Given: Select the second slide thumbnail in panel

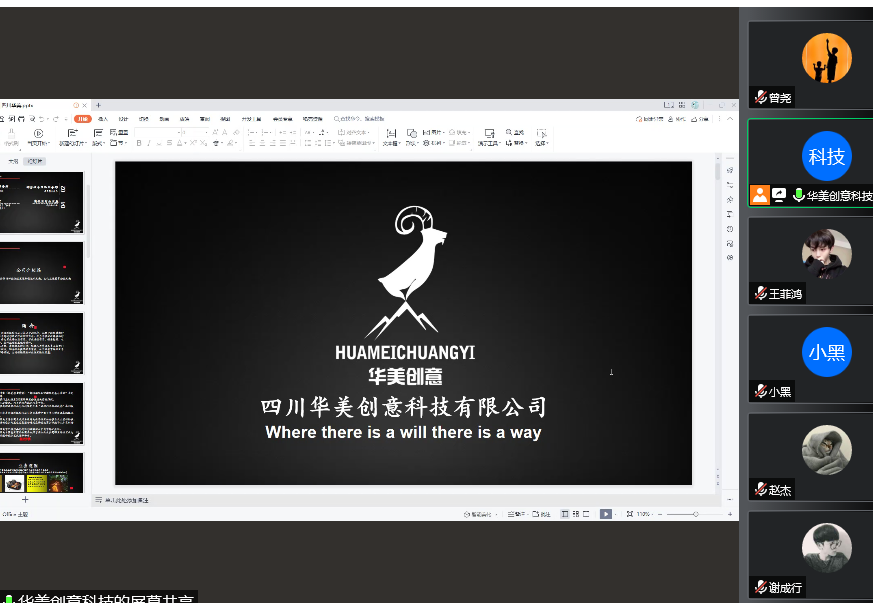Looking at the screenshot, I should point(41,272).
